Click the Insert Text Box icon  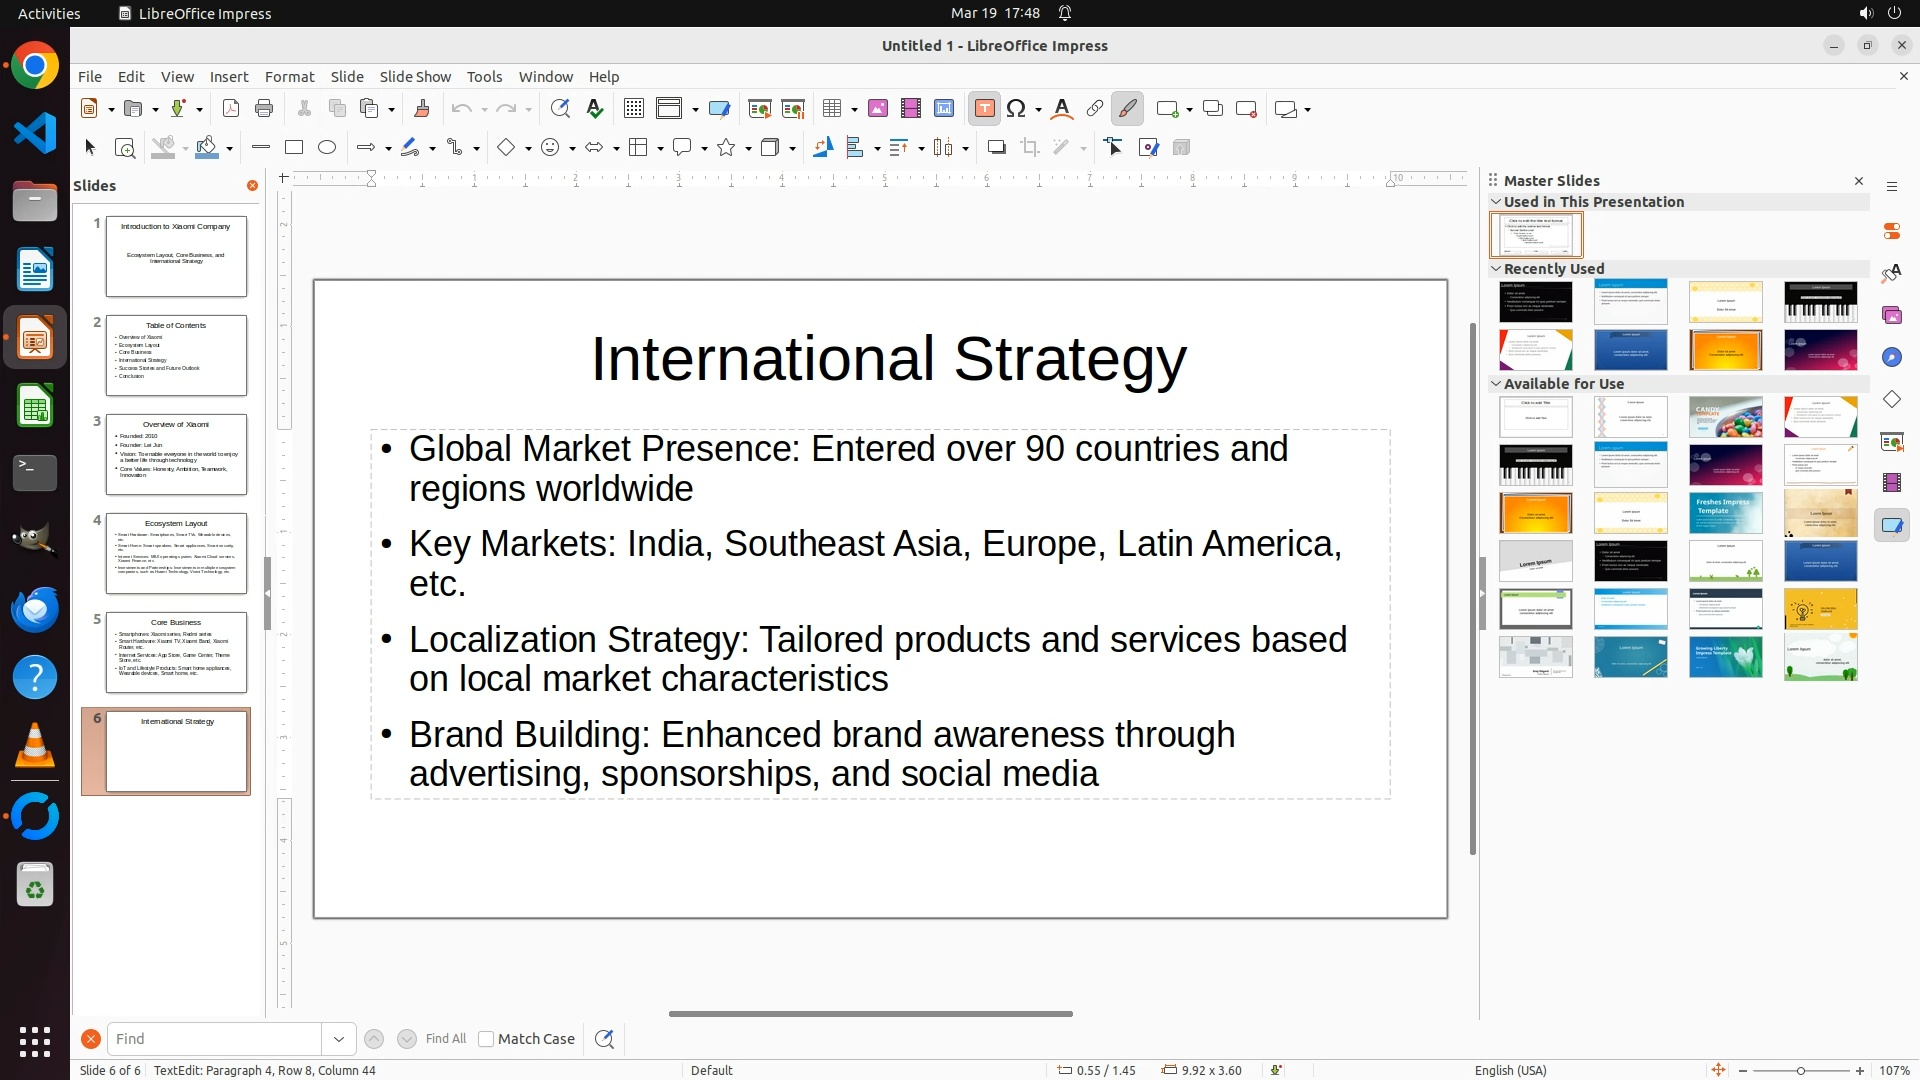[984, 109]
